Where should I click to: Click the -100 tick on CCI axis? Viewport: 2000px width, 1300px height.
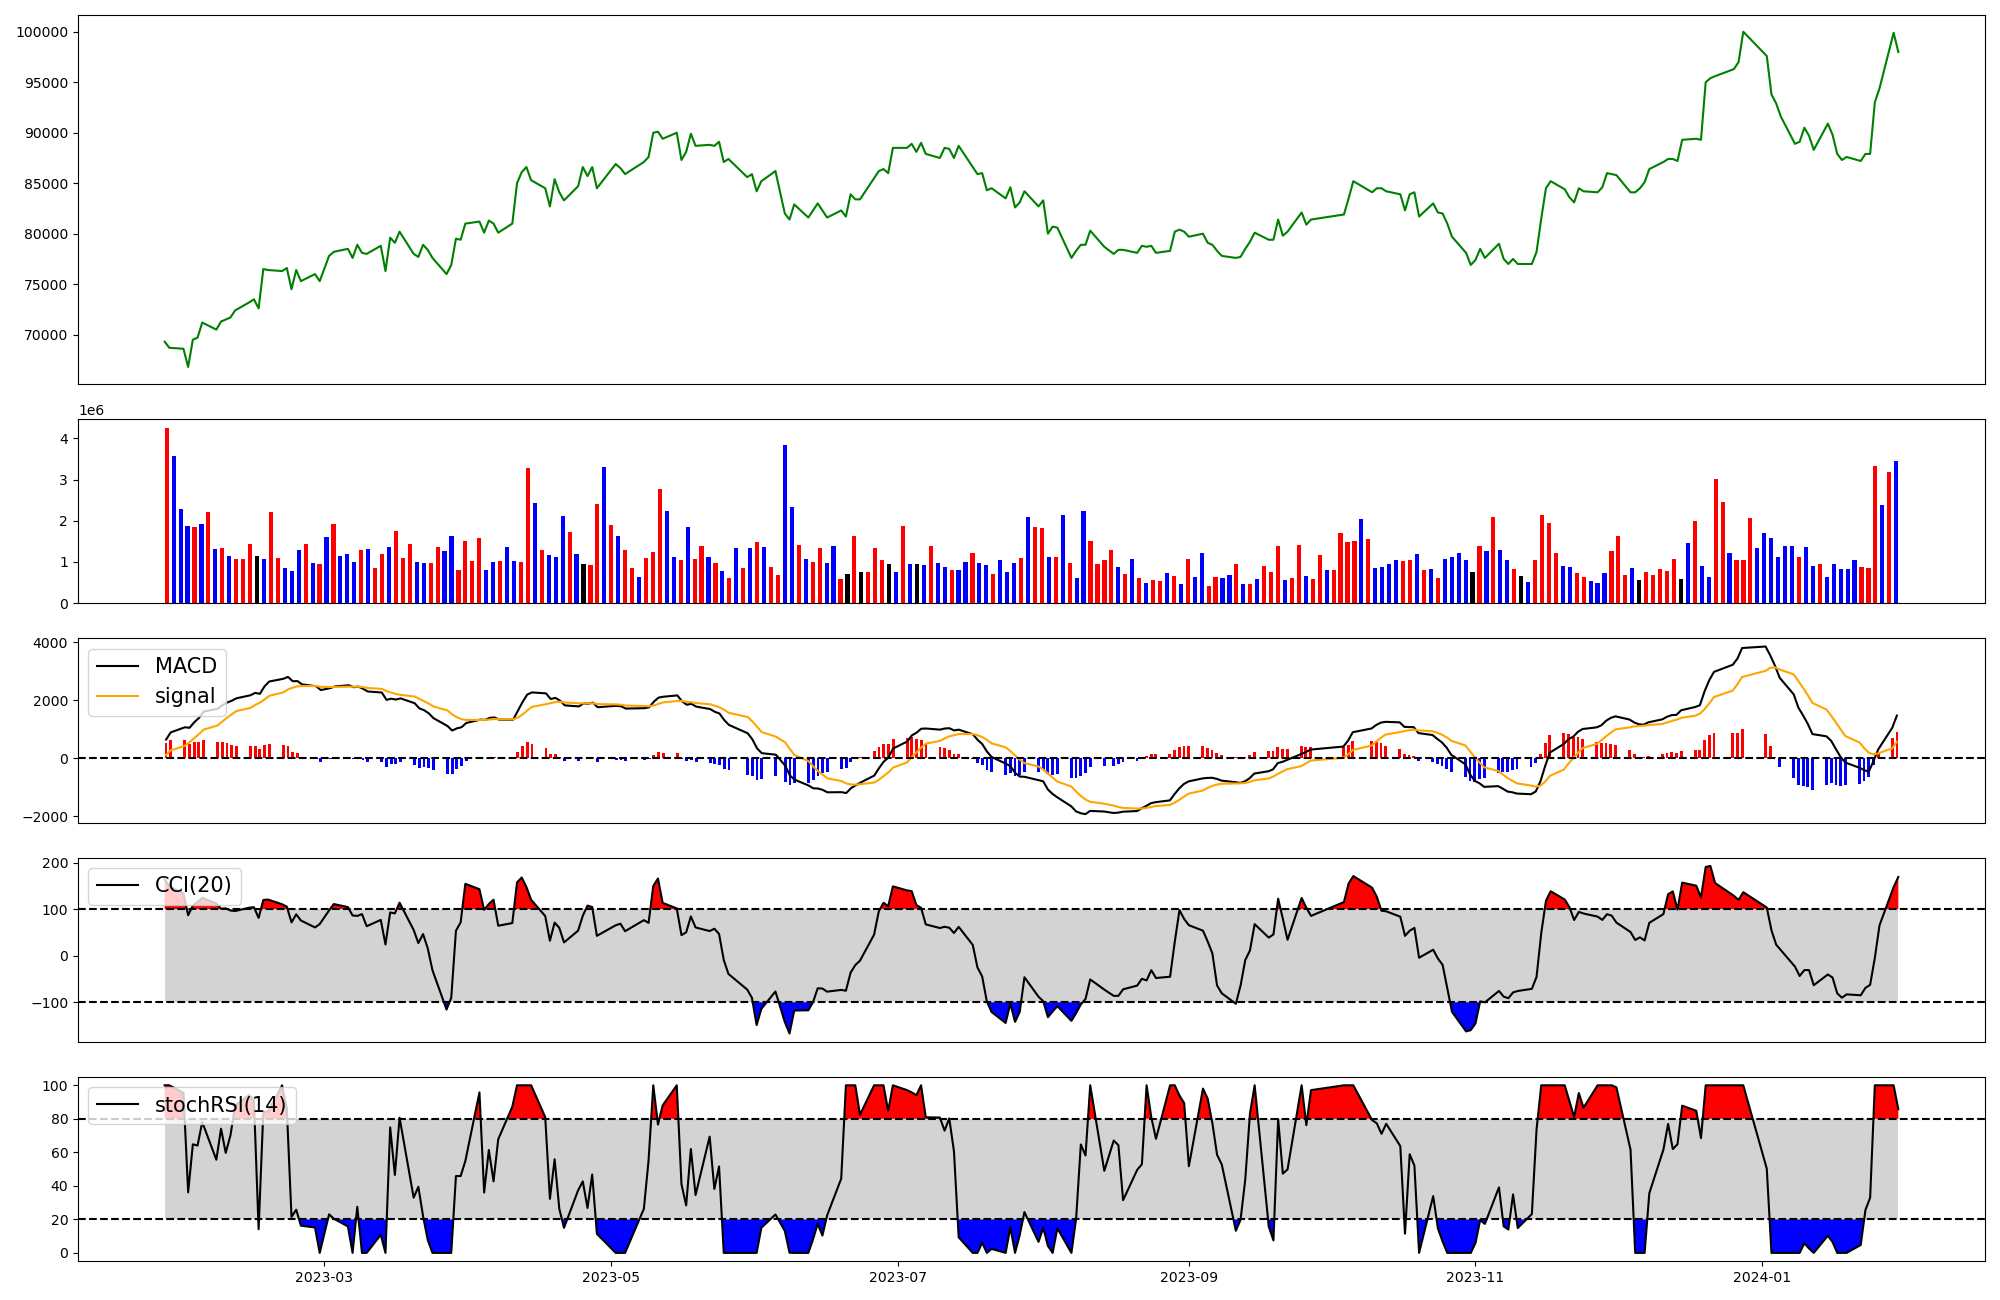click(50, 1003)
